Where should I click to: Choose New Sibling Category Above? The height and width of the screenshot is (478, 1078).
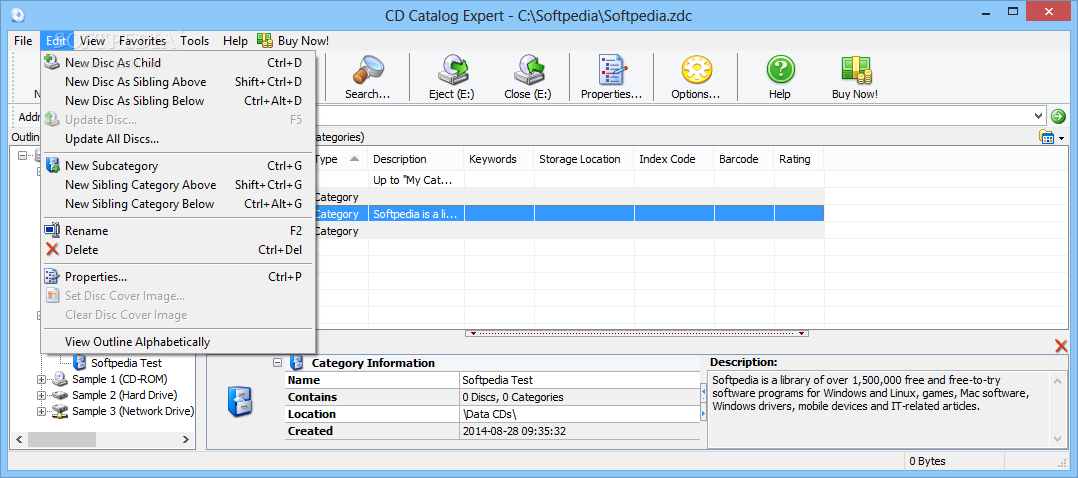tap(177, 185)
